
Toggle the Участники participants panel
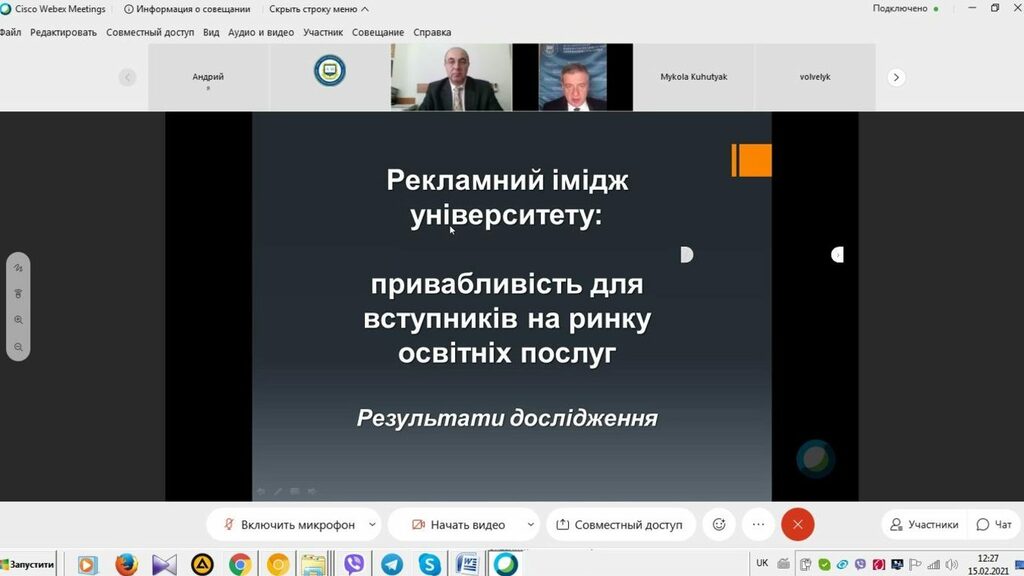[x=924, y=524]
